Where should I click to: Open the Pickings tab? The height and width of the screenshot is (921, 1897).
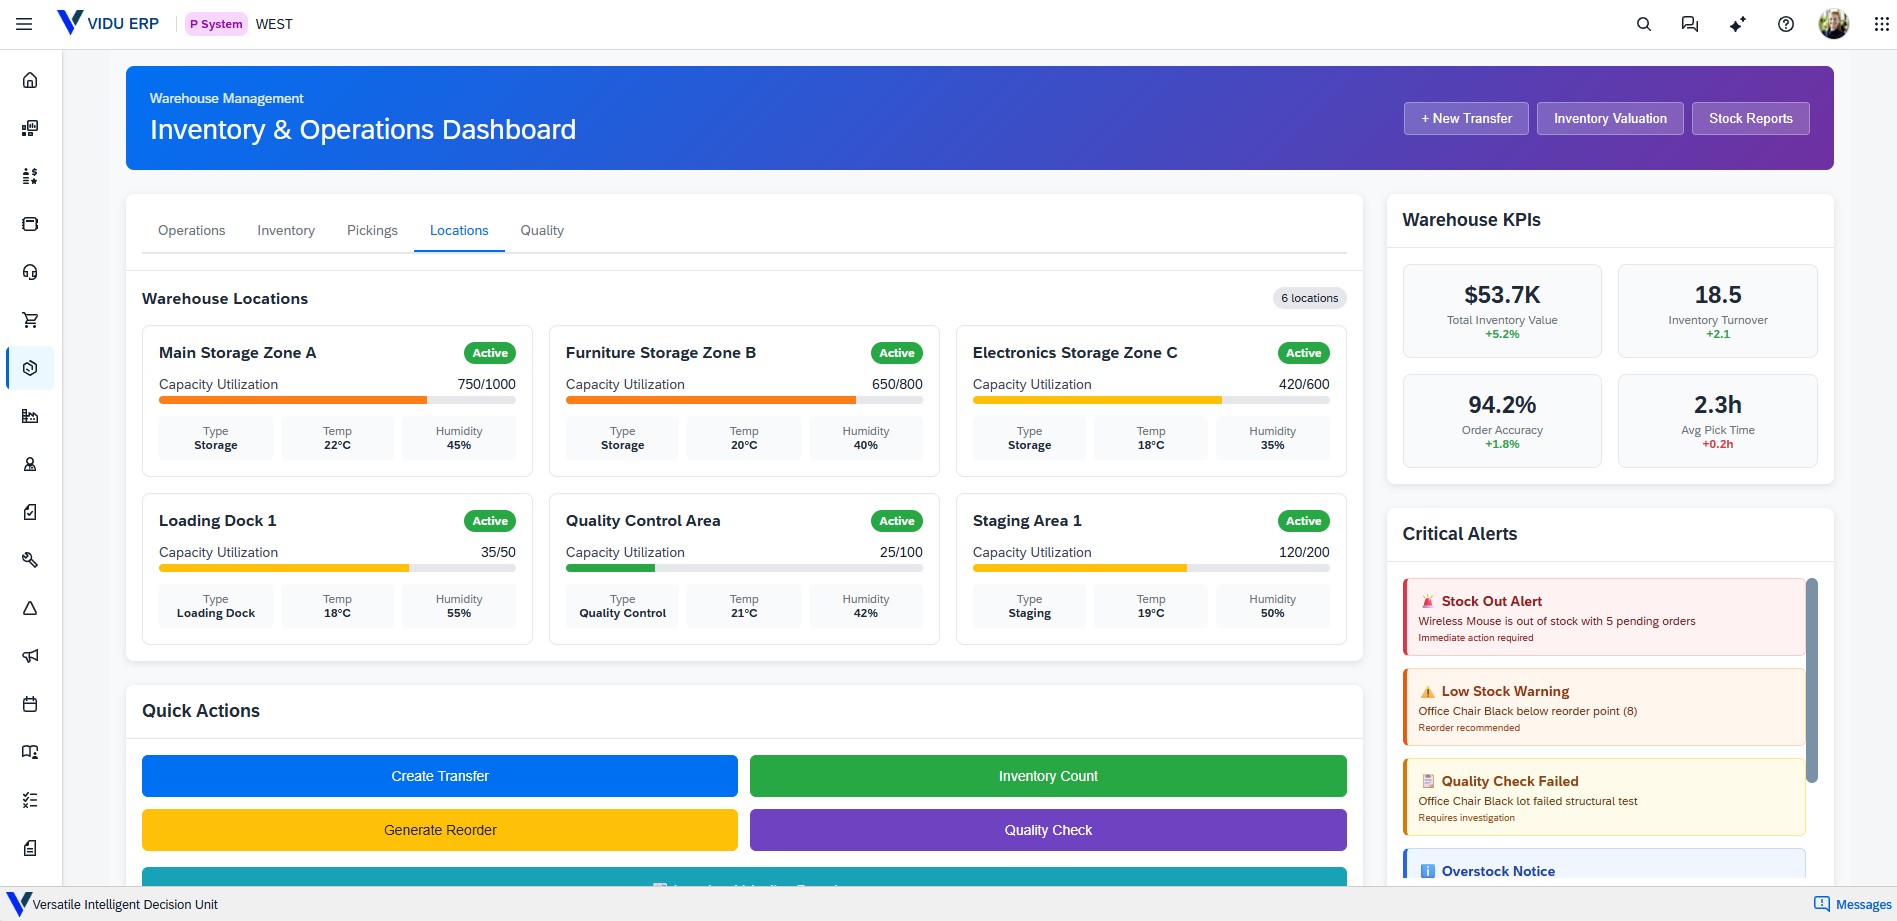coord(372,230)
